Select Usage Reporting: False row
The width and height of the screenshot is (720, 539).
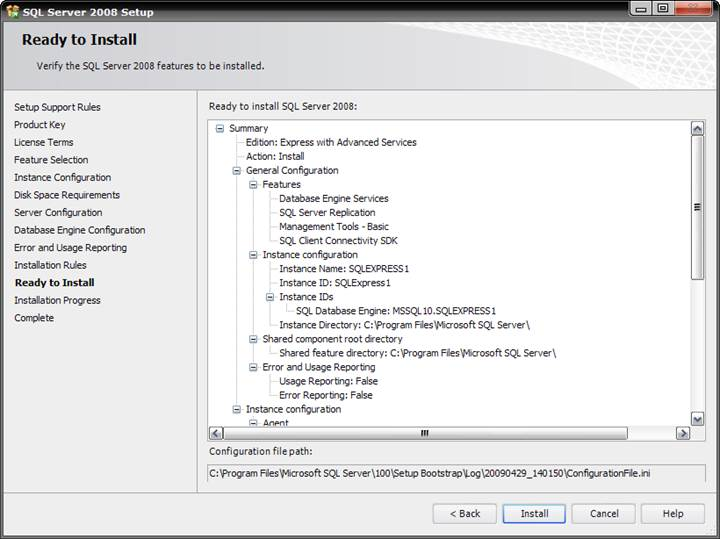(x=328, y=381)
